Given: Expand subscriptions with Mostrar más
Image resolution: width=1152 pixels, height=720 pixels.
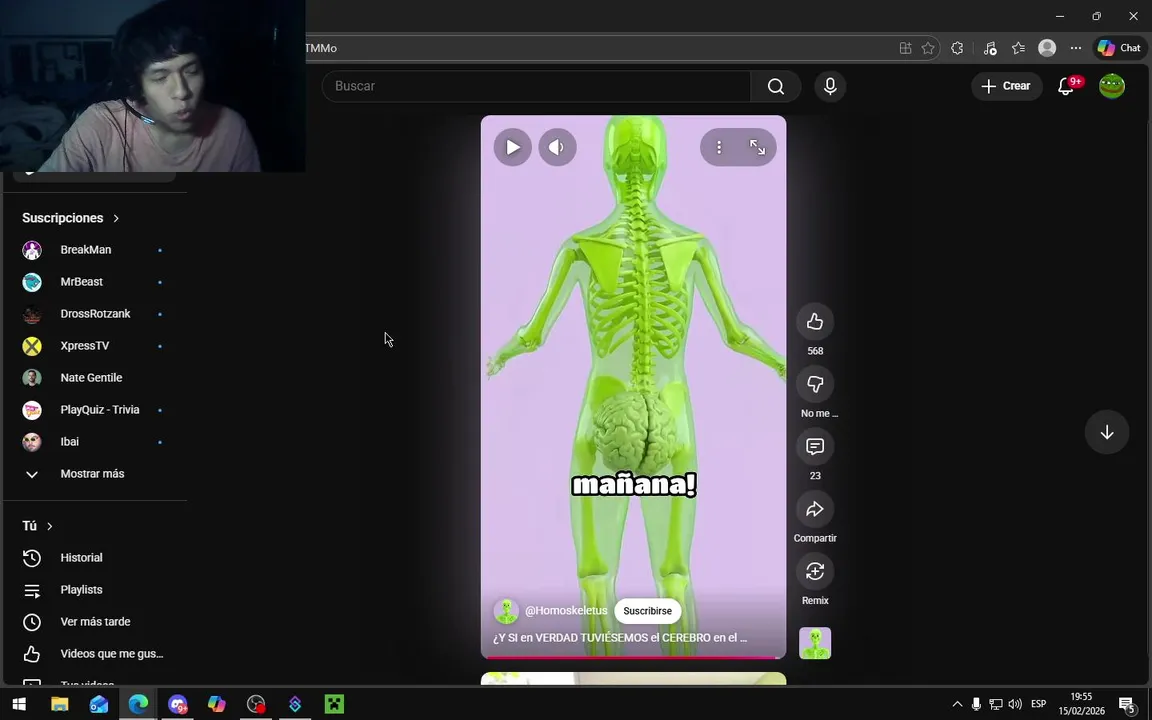Looking at the screenshot, I should (94, 474).
